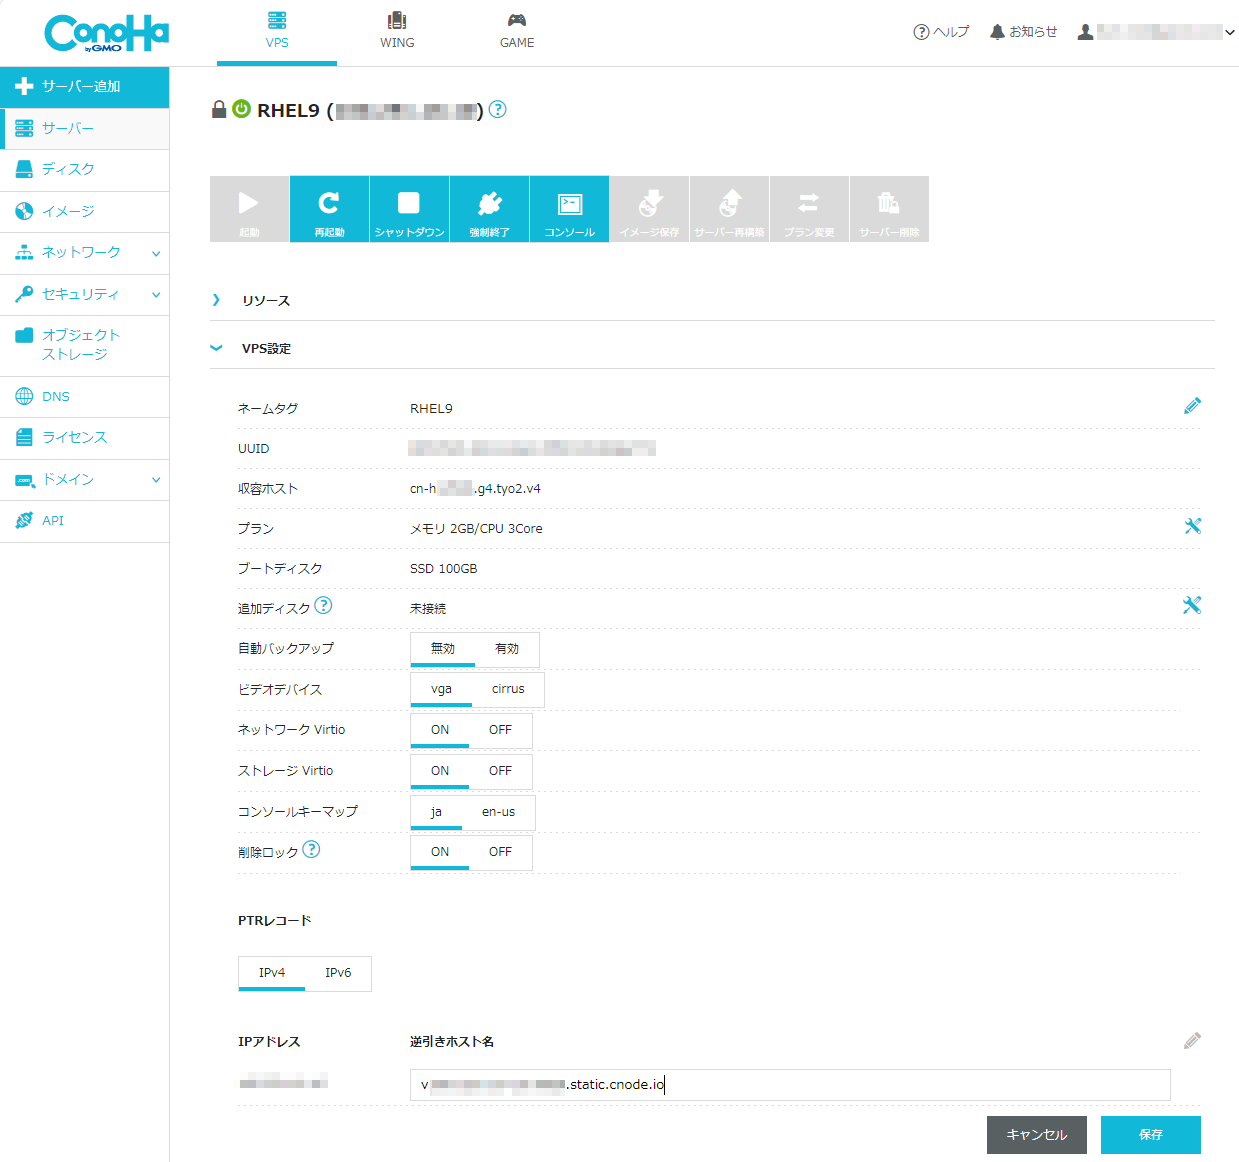Click the メモリ 2GB/CPU 3Core plan text
Viewport: 1239px width, 1162px height.
point(476,529)
